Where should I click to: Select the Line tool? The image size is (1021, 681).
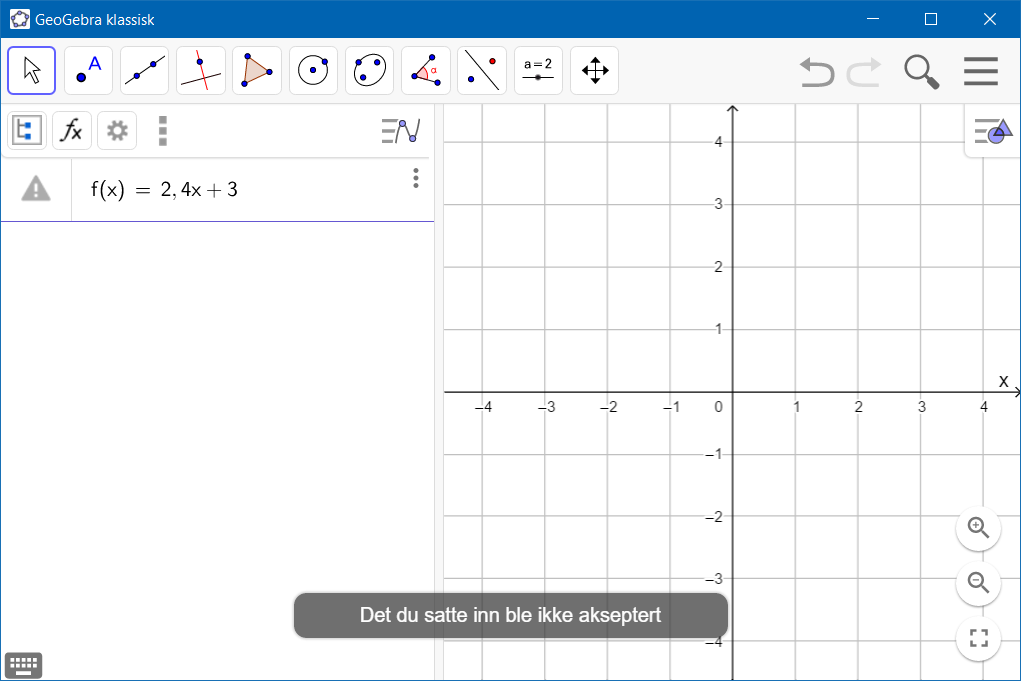coord(143,70)
